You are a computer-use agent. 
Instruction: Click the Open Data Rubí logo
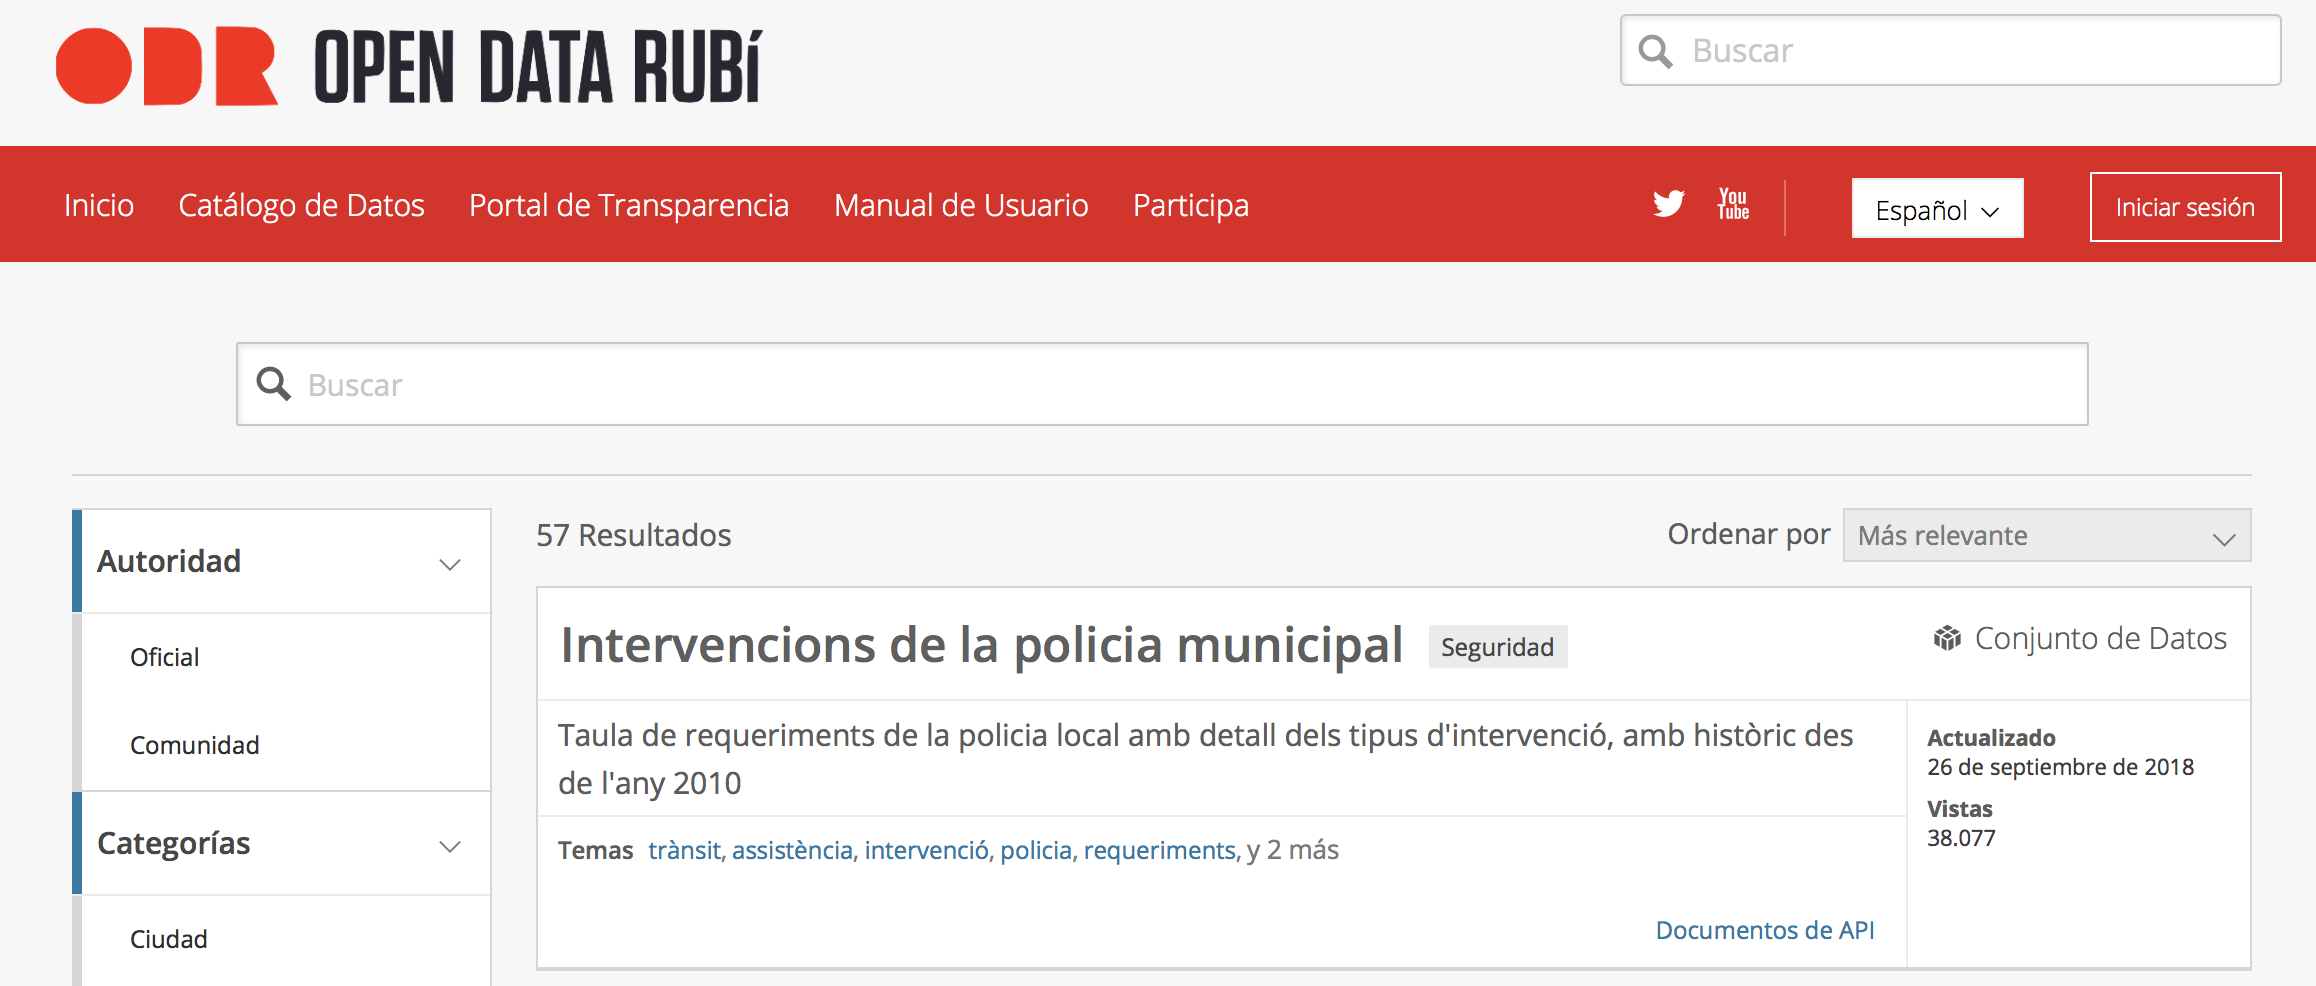coord(409,66)
